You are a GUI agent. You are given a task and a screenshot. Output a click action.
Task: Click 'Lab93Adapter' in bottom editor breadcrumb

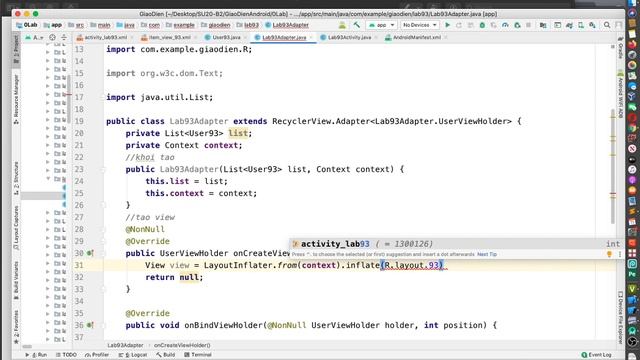pos(125,345)
